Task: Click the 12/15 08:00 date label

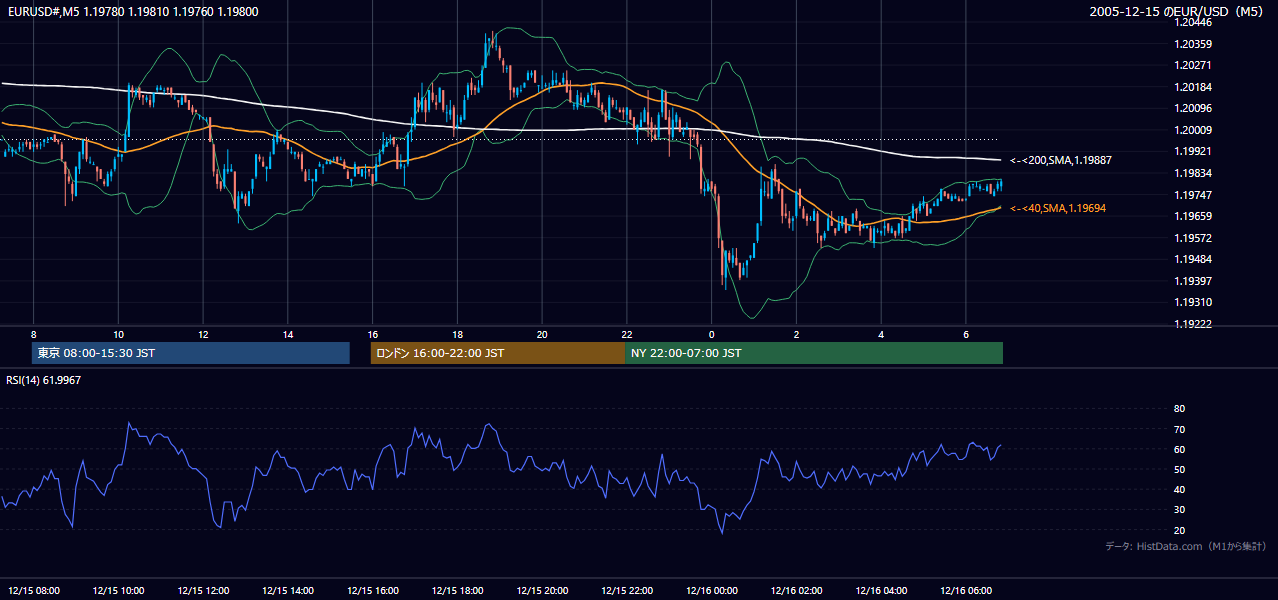Action: coord(34,590)
